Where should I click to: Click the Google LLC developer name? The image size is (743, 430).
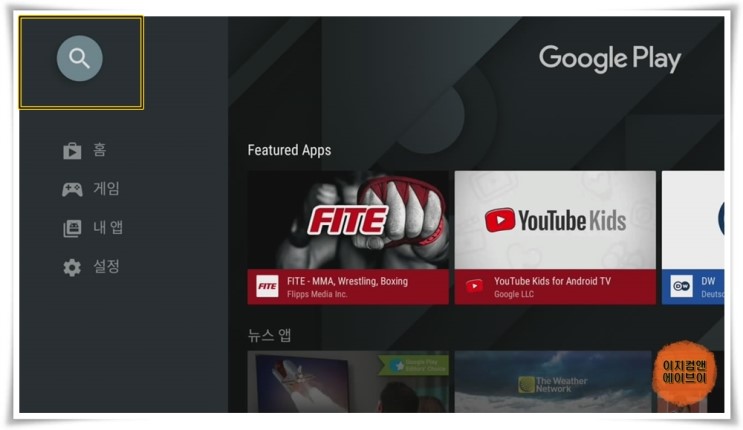514,294
